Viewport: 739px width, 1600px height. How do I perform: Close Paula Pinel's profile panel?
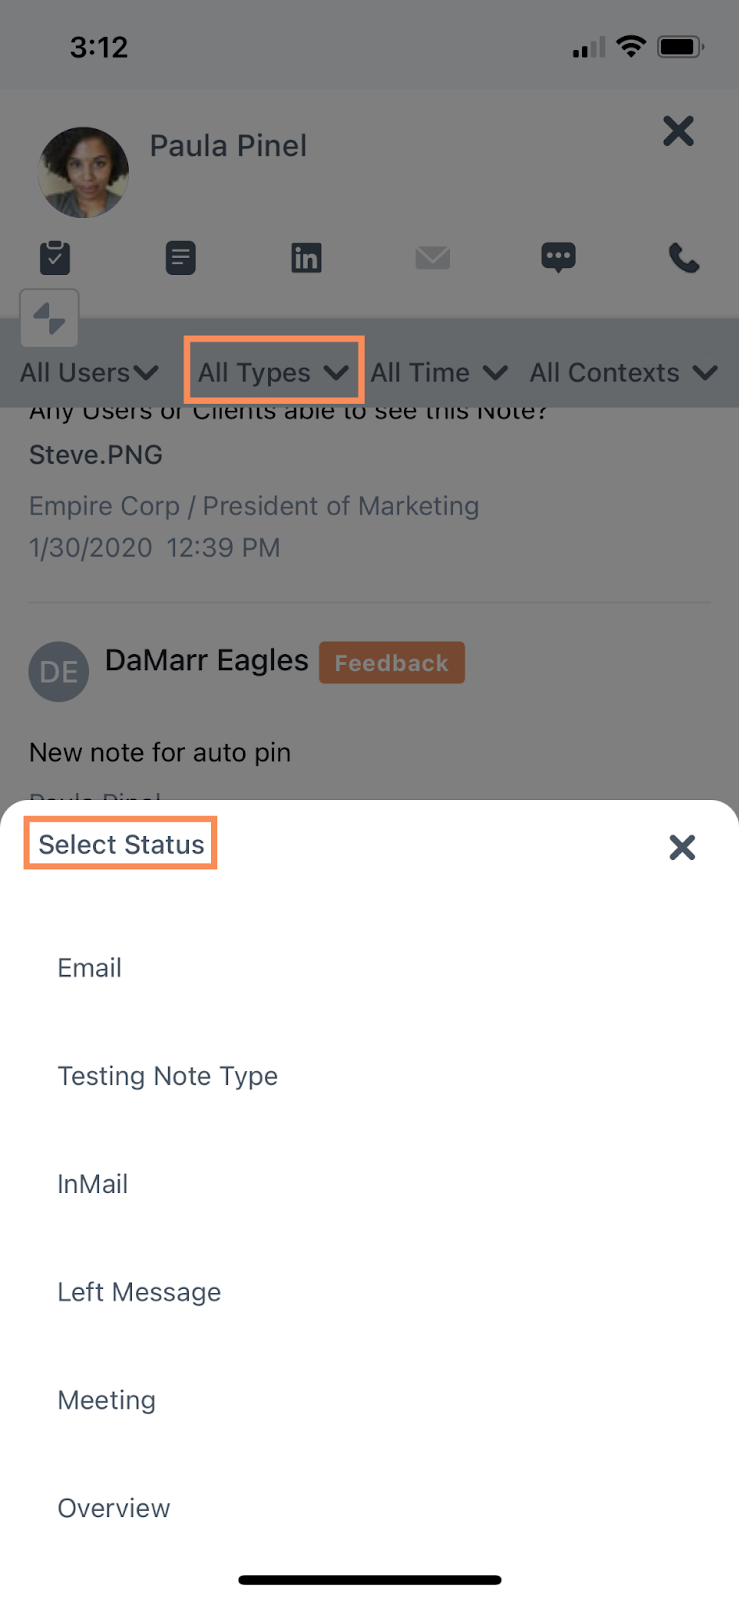click(x=678, y=130)
